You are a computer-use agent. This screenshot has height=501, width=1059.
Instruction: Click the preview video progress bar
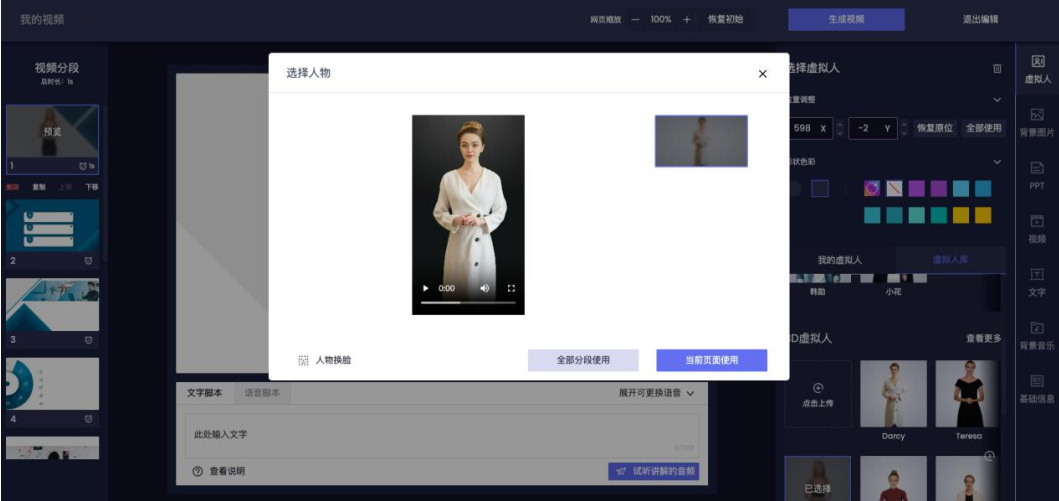(x=468, y=302)
